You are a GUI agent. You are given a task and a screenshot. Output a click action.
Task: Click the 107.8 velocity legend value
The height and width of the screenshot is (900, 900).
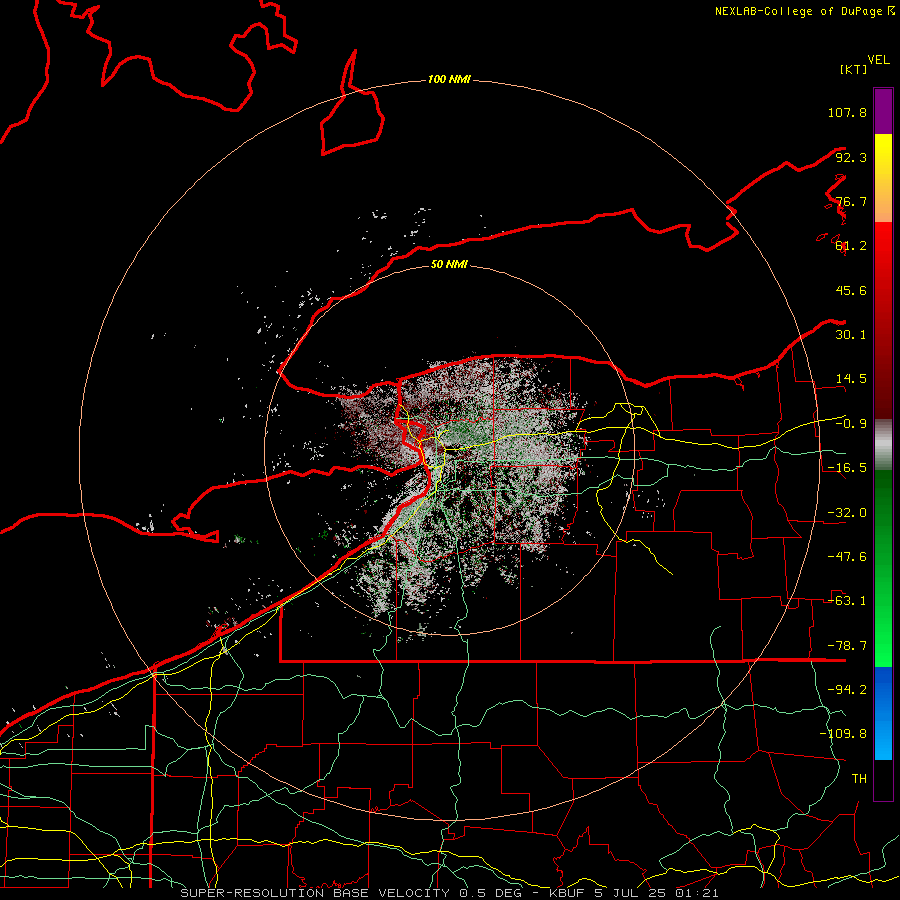click(847, 112)
